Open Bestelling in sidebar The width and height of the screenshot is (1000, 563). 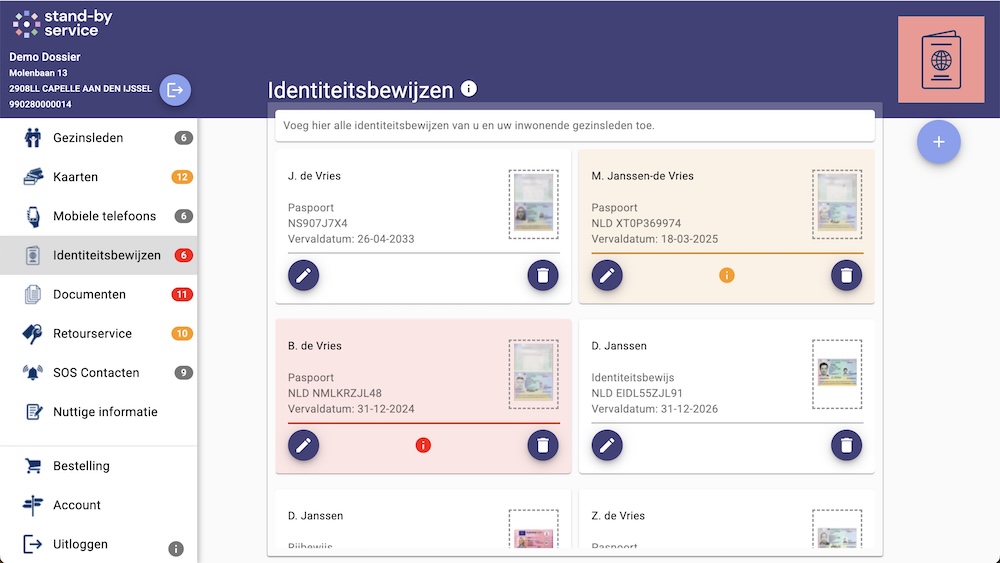point(99,466)
